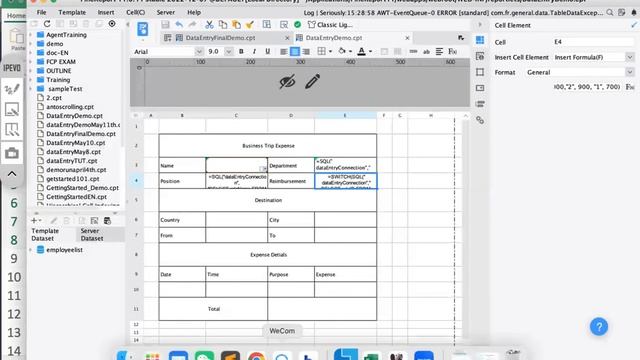Viewport: 640px width, 360px height.
Task: Expand the FCP EXAM folder
Action: click(x=31, y=62)
